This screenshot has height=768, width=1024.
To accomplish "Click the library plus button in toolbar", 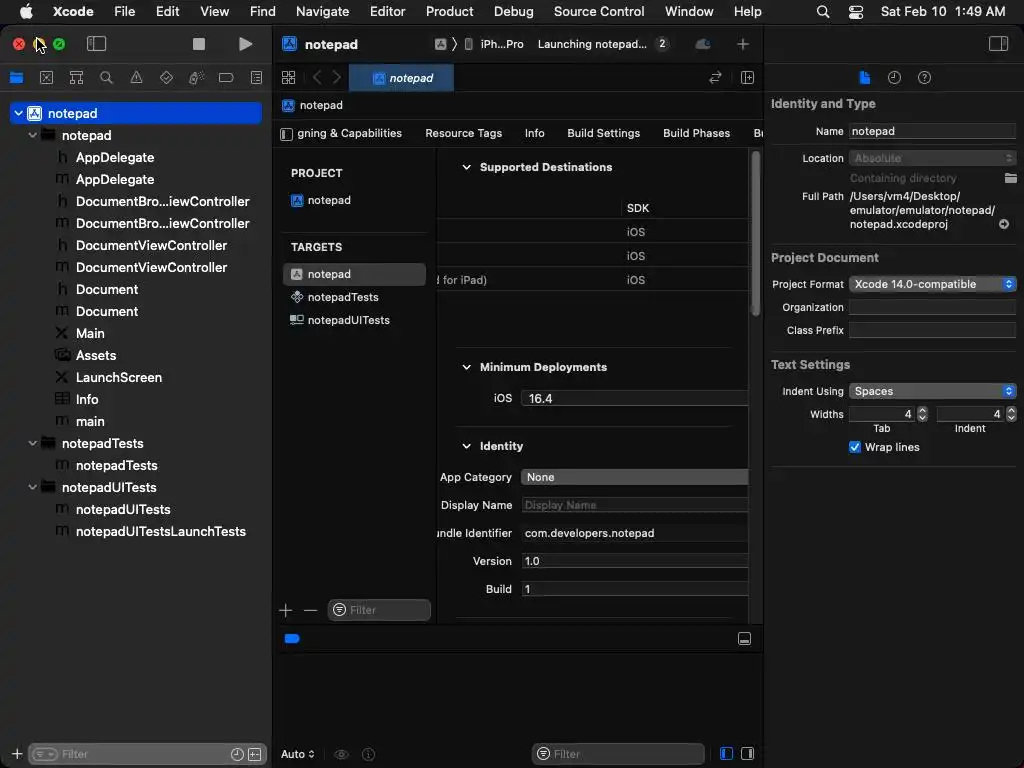I will coord(743,44).
